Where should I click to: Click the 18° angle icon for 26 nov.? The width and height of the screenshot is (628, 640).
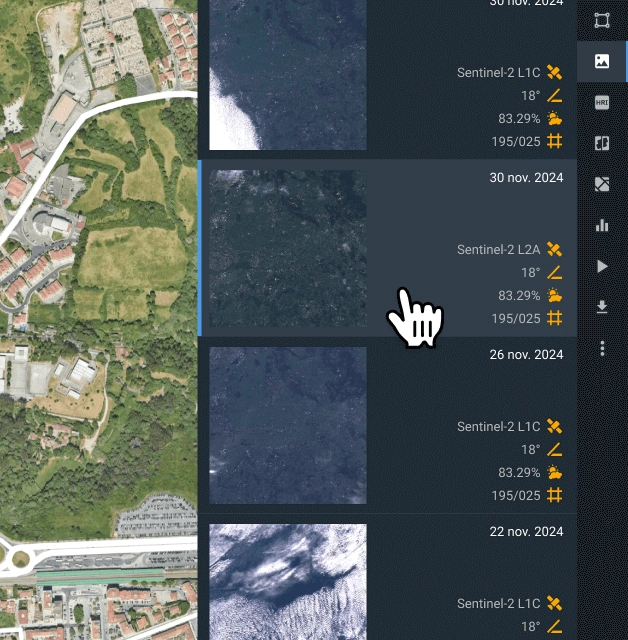(x=554, y=449)
